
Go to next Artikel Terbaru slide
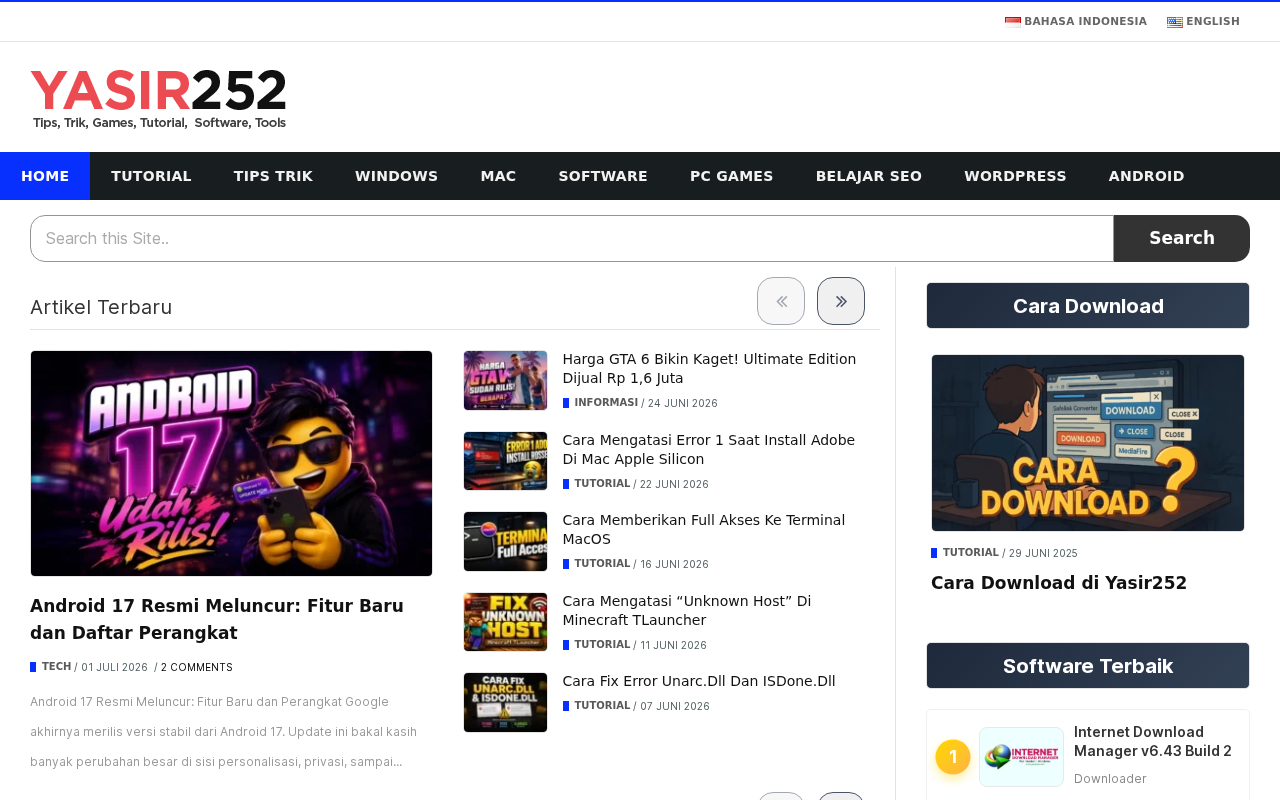click(841, 301)
